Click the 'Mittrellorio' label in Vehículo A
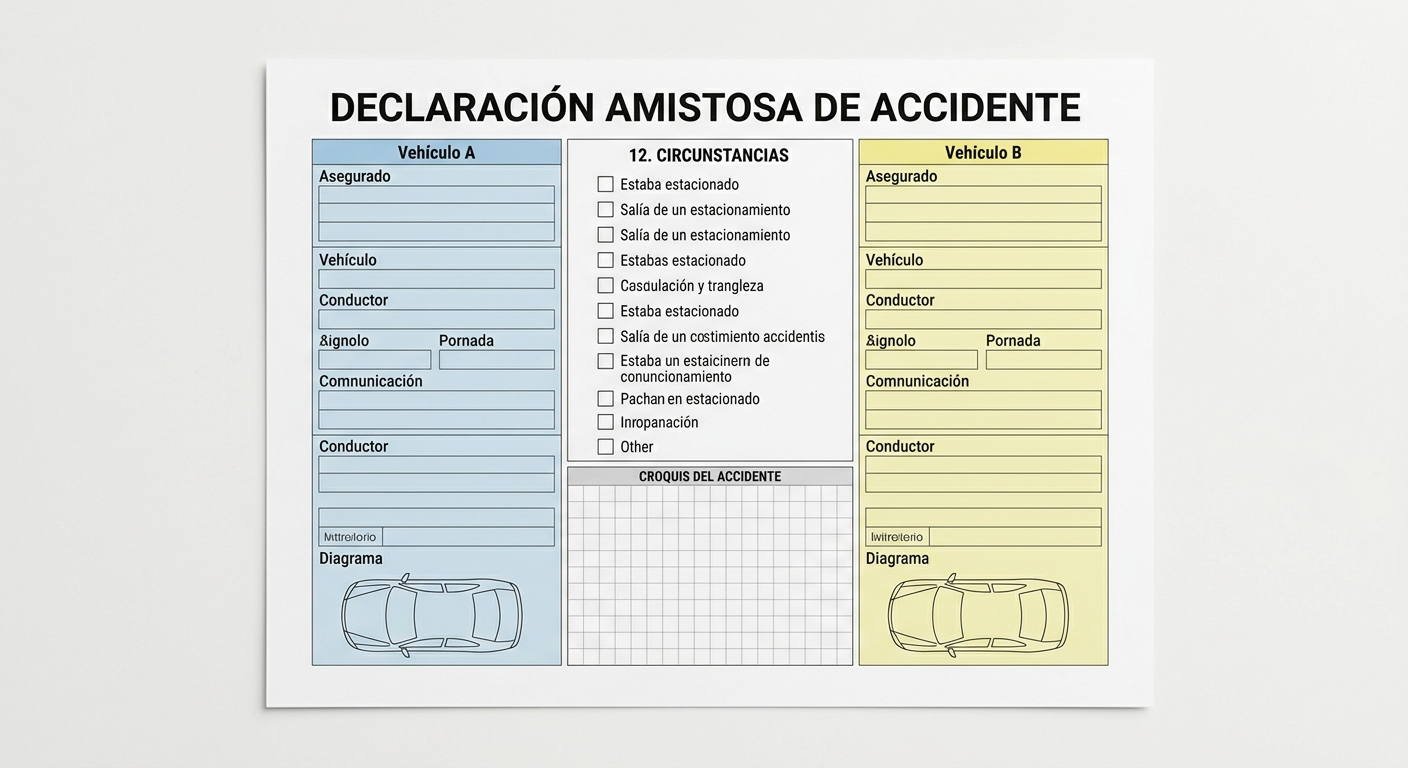Image resolution: width=1408 pixels, height=768 pixels. pos(350,537)
